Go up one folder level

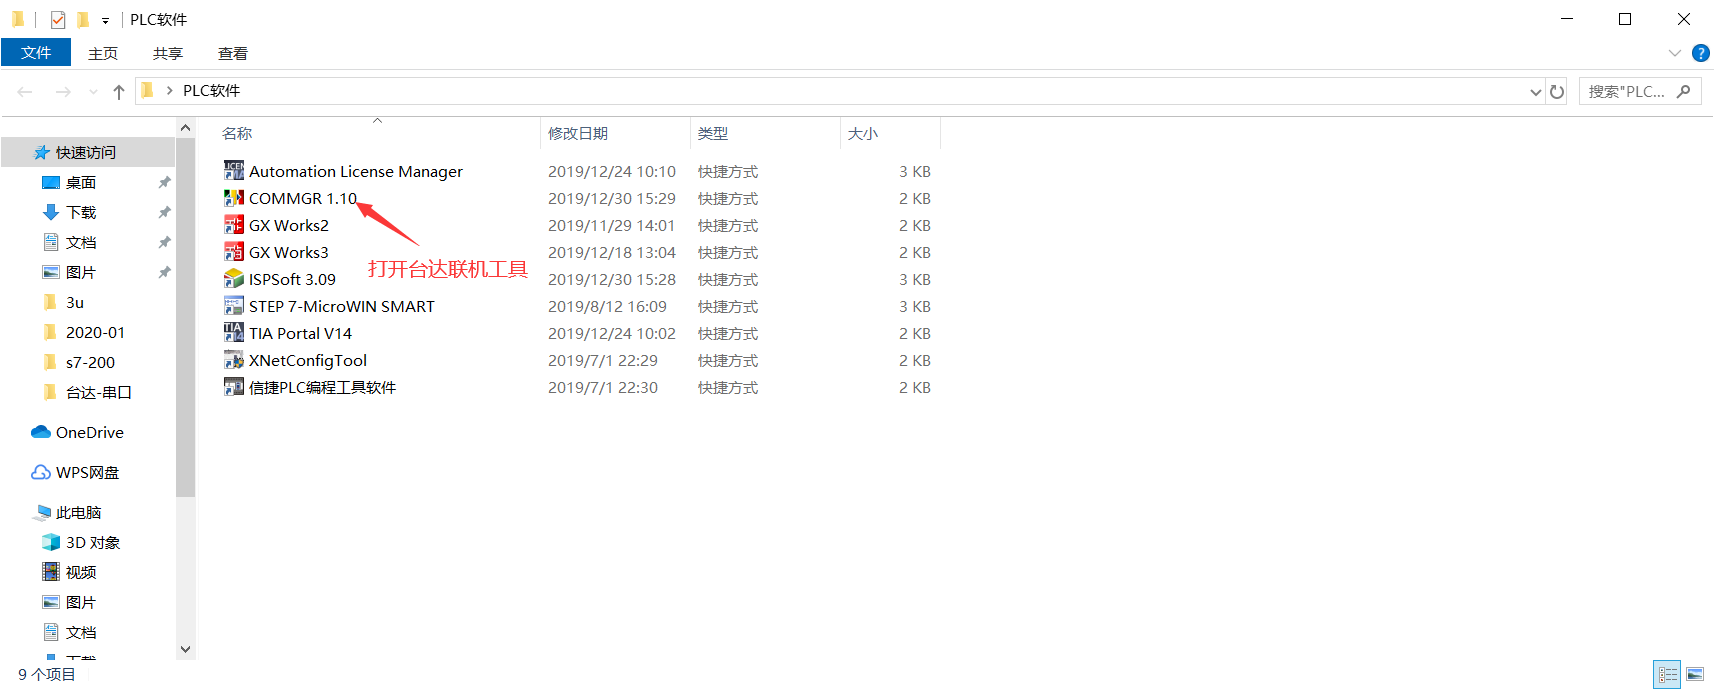(x=119, y=91)
